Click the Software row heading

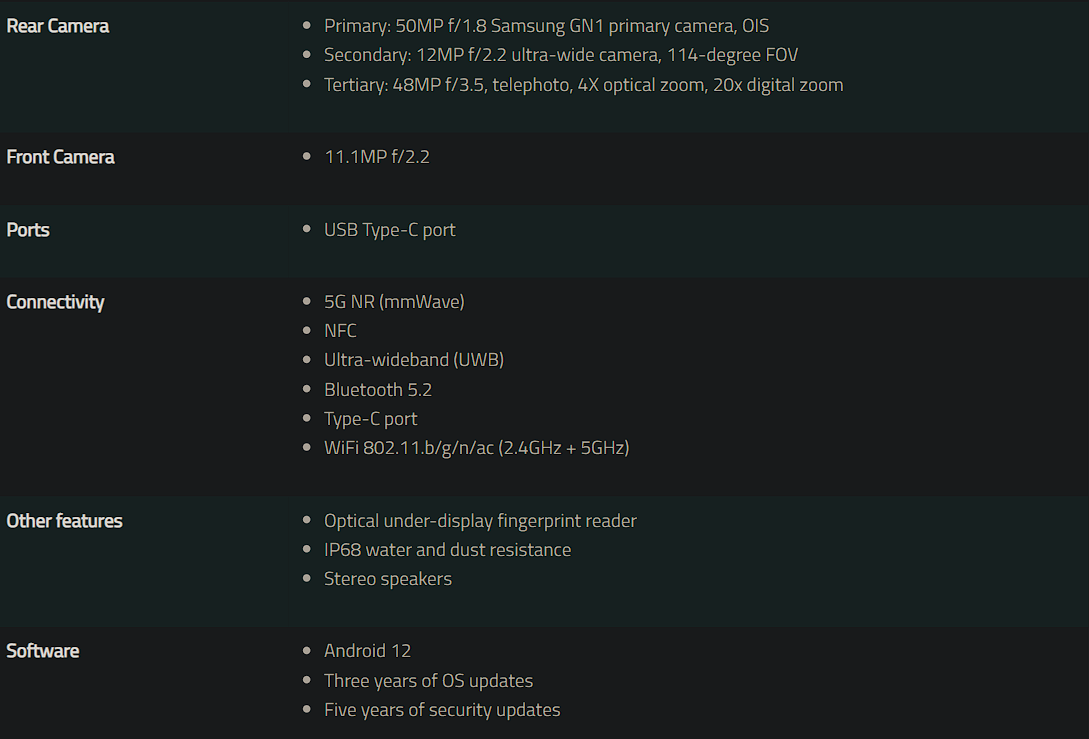(x=43, y=651)
